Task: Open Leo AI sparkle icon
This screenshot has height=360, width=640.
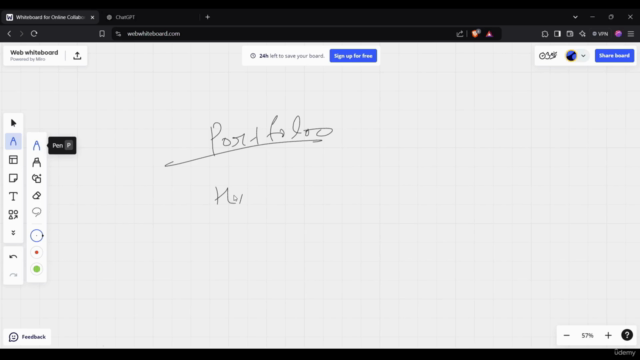Action: click(x=582, y=34)
